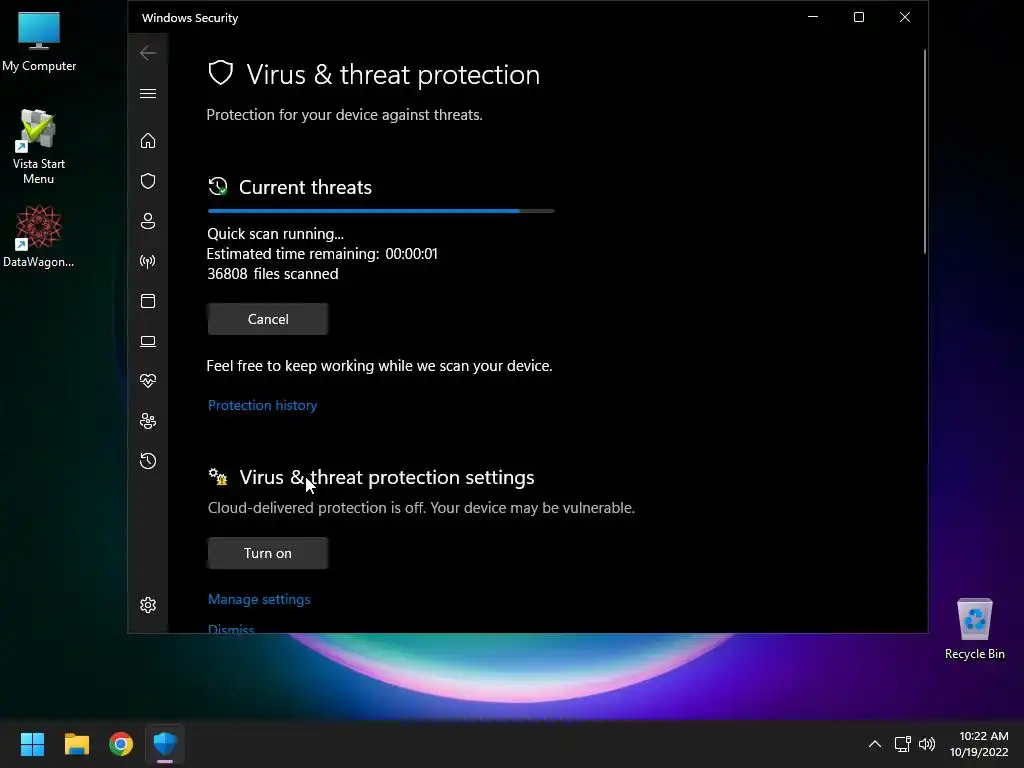Open Device performance & health heart icon
The image size is (1024, 768).
coord(148,381)
